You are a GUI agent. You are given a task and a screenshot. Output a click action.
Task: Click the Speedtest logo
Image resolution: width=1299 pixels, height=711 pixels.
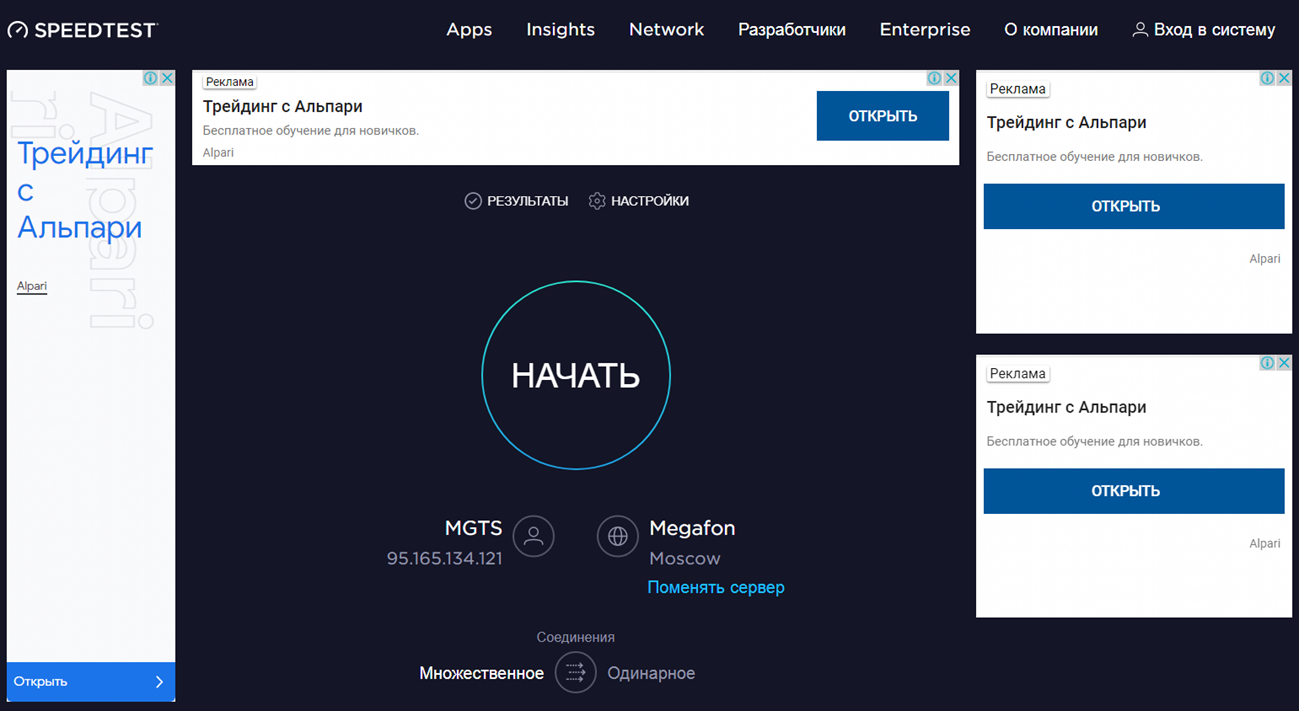(x=82, y=30)
